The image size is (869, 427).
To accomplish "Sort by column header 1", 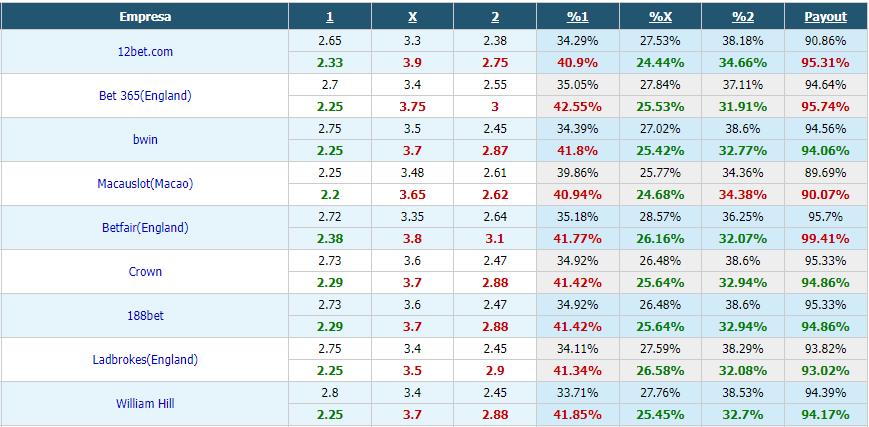I will click(x=330, y=17).
